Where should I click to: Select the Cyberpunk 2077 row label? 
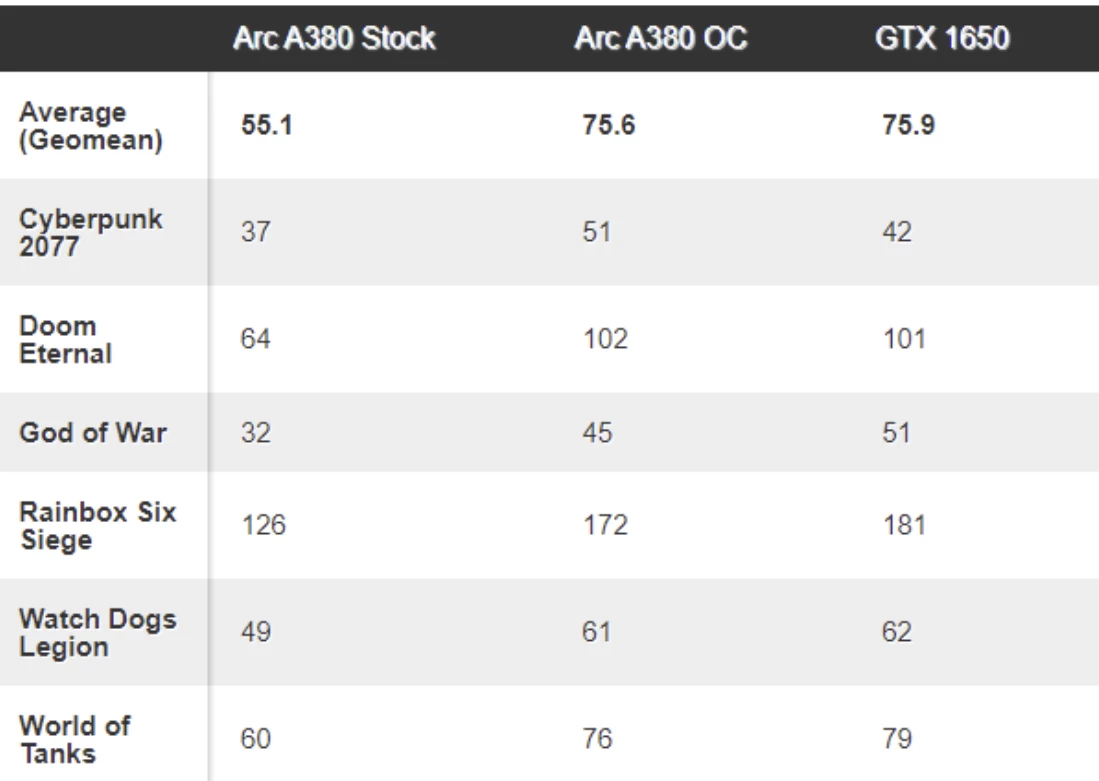pyautogui.click(x=90, y=232)
